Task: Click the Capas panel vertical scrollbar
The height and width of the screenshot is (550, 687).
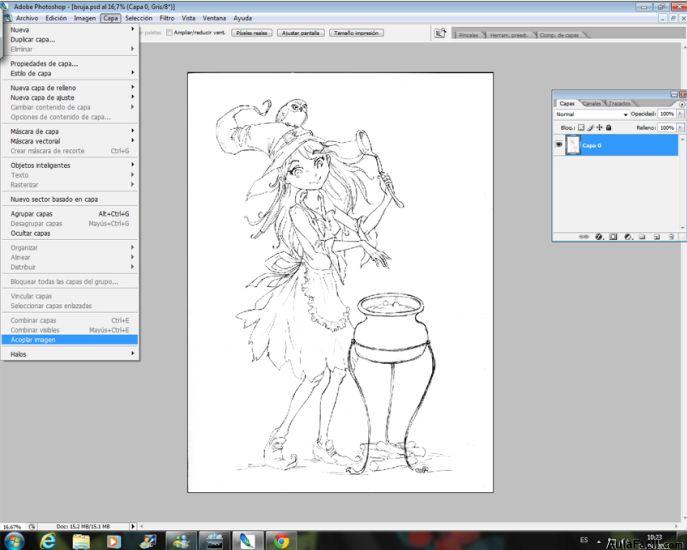Action: pyautogui.click(x=682, y=183)
